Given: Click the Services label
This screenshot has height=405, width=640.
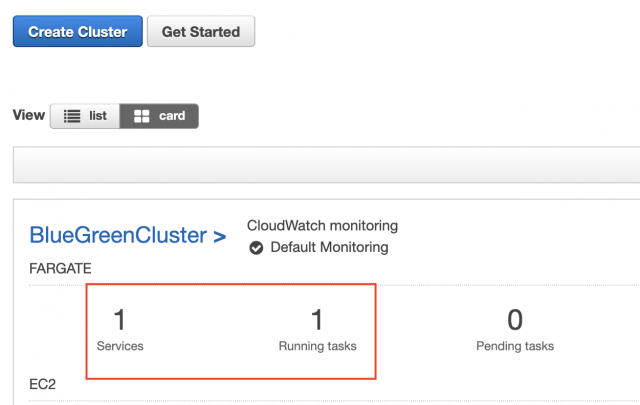Looking at the screenshot, I should pos(120,346).
